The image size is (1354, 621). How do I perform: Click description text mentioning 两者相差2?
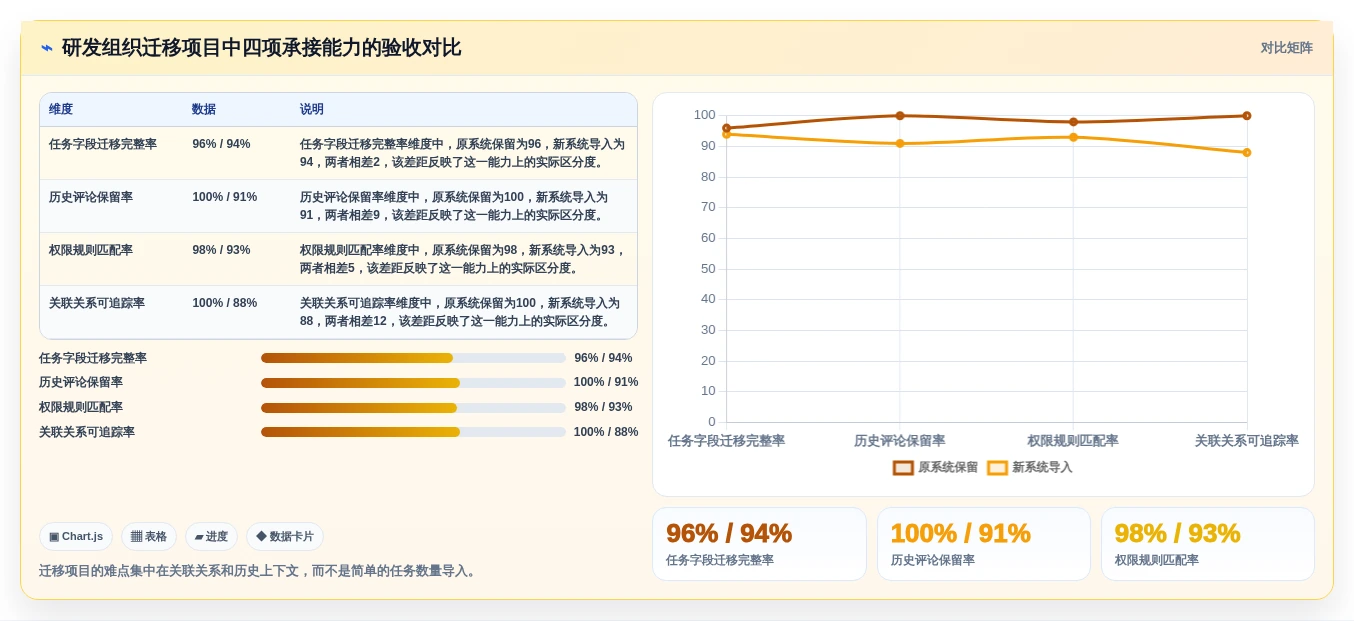(x=463, y=153)
